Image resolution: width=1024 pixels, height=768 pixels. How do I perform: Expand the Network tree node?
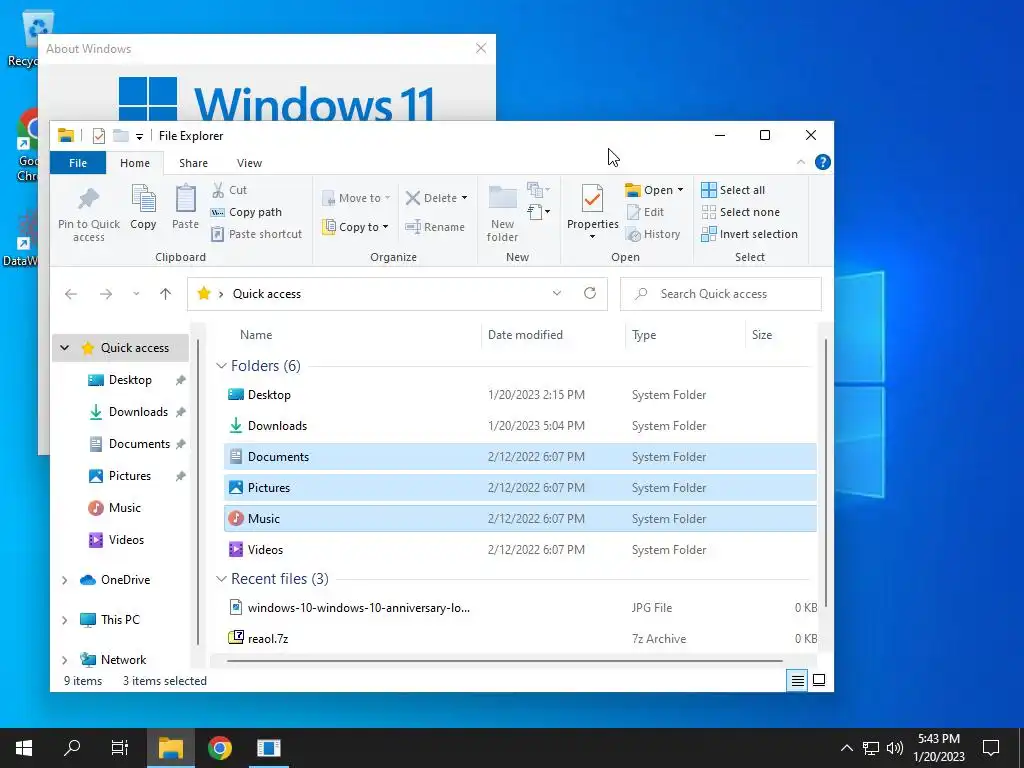pos(65,660)
